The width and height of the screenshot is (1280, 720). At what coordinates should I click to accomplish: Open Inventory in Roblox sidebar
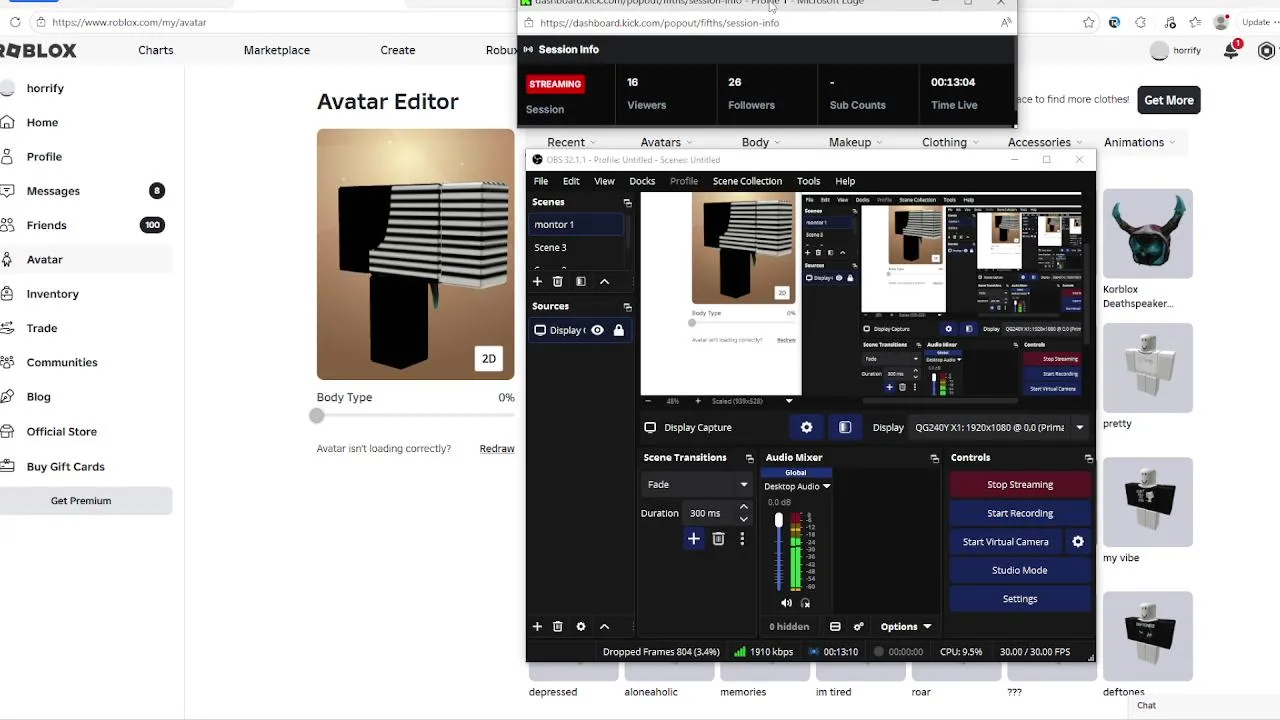coord(52,294)
